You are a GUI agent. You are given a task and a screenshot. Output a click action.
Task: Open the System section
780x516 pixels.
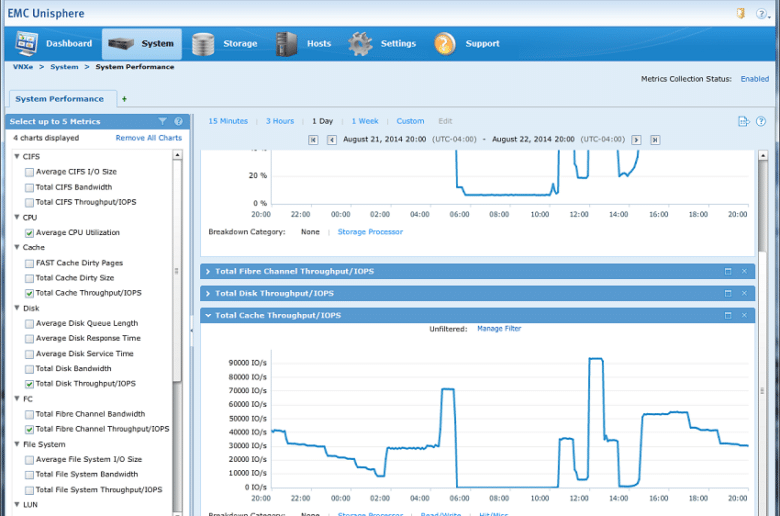(x=142, y=44)
